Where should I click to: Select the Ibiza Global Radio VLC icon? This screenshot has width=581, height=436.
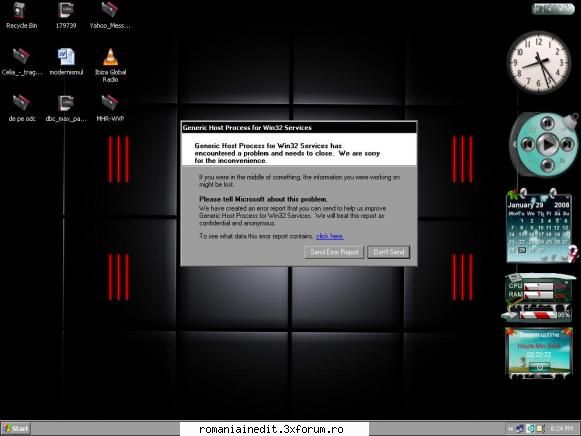point(110,65)
